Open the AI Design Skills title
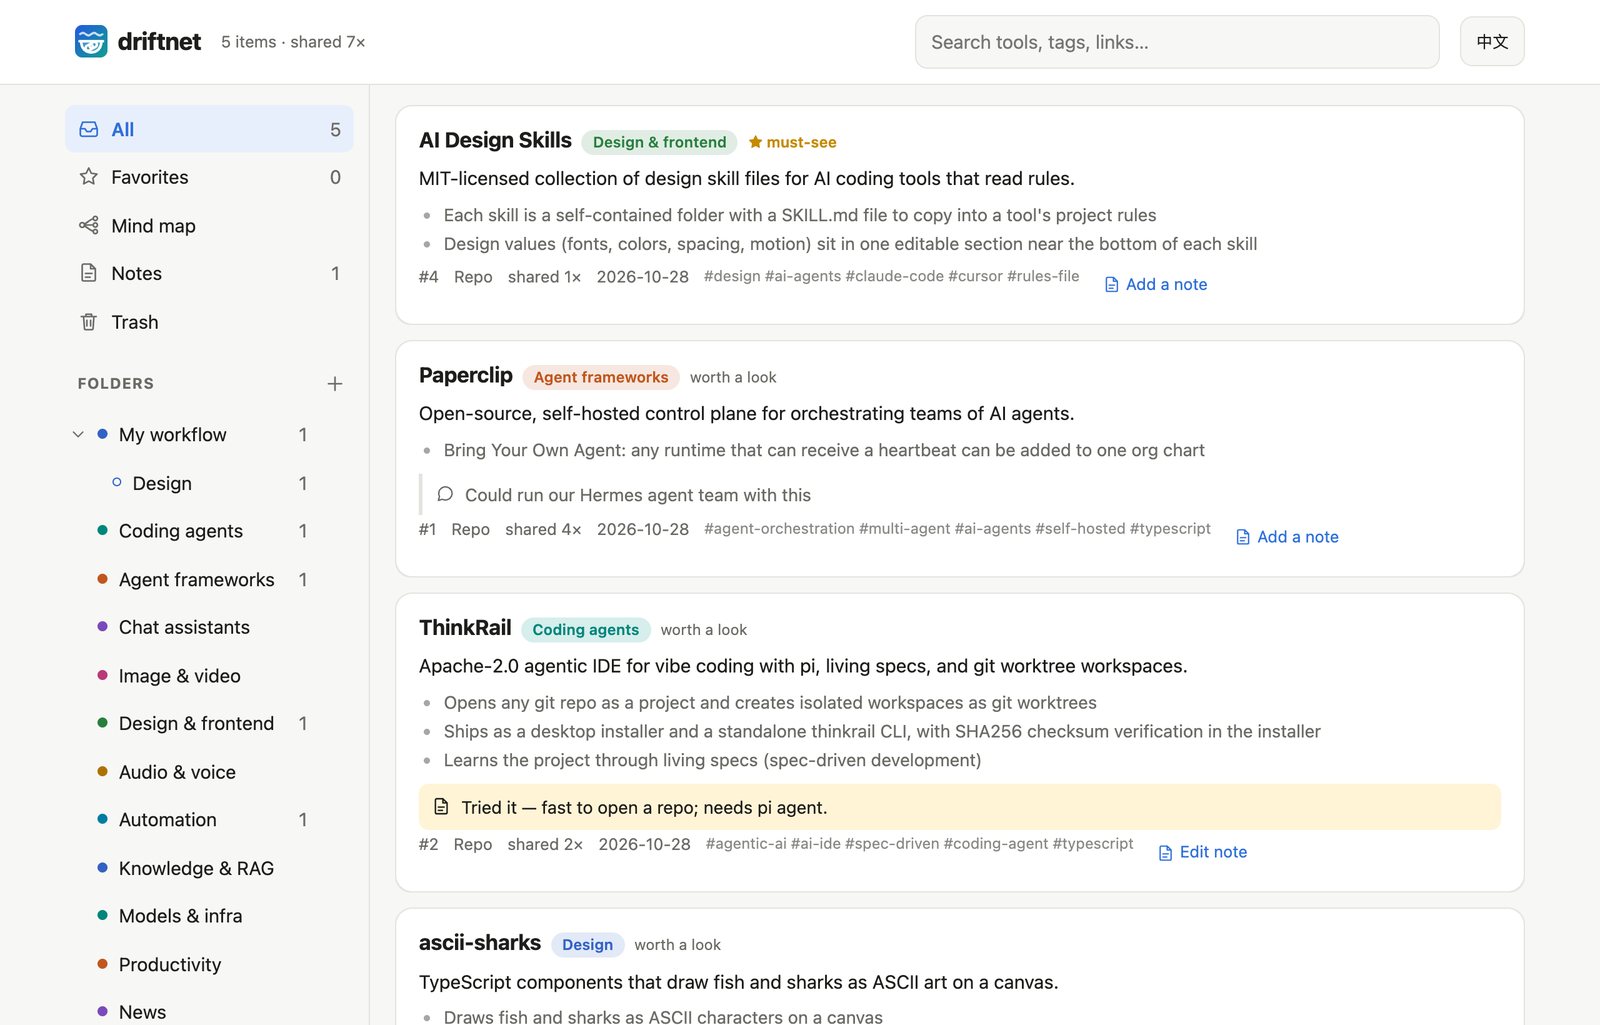1600x1025 pixels. click(495, 140)
